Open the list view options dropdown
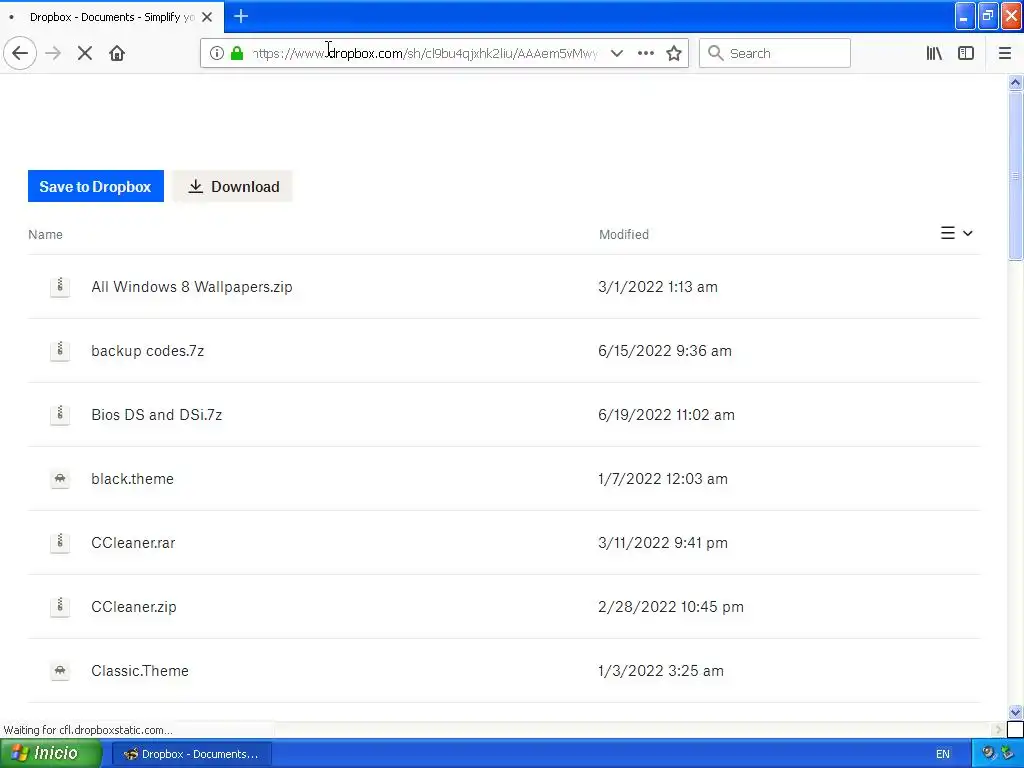 pyautogui.click(x=957, y=233)
